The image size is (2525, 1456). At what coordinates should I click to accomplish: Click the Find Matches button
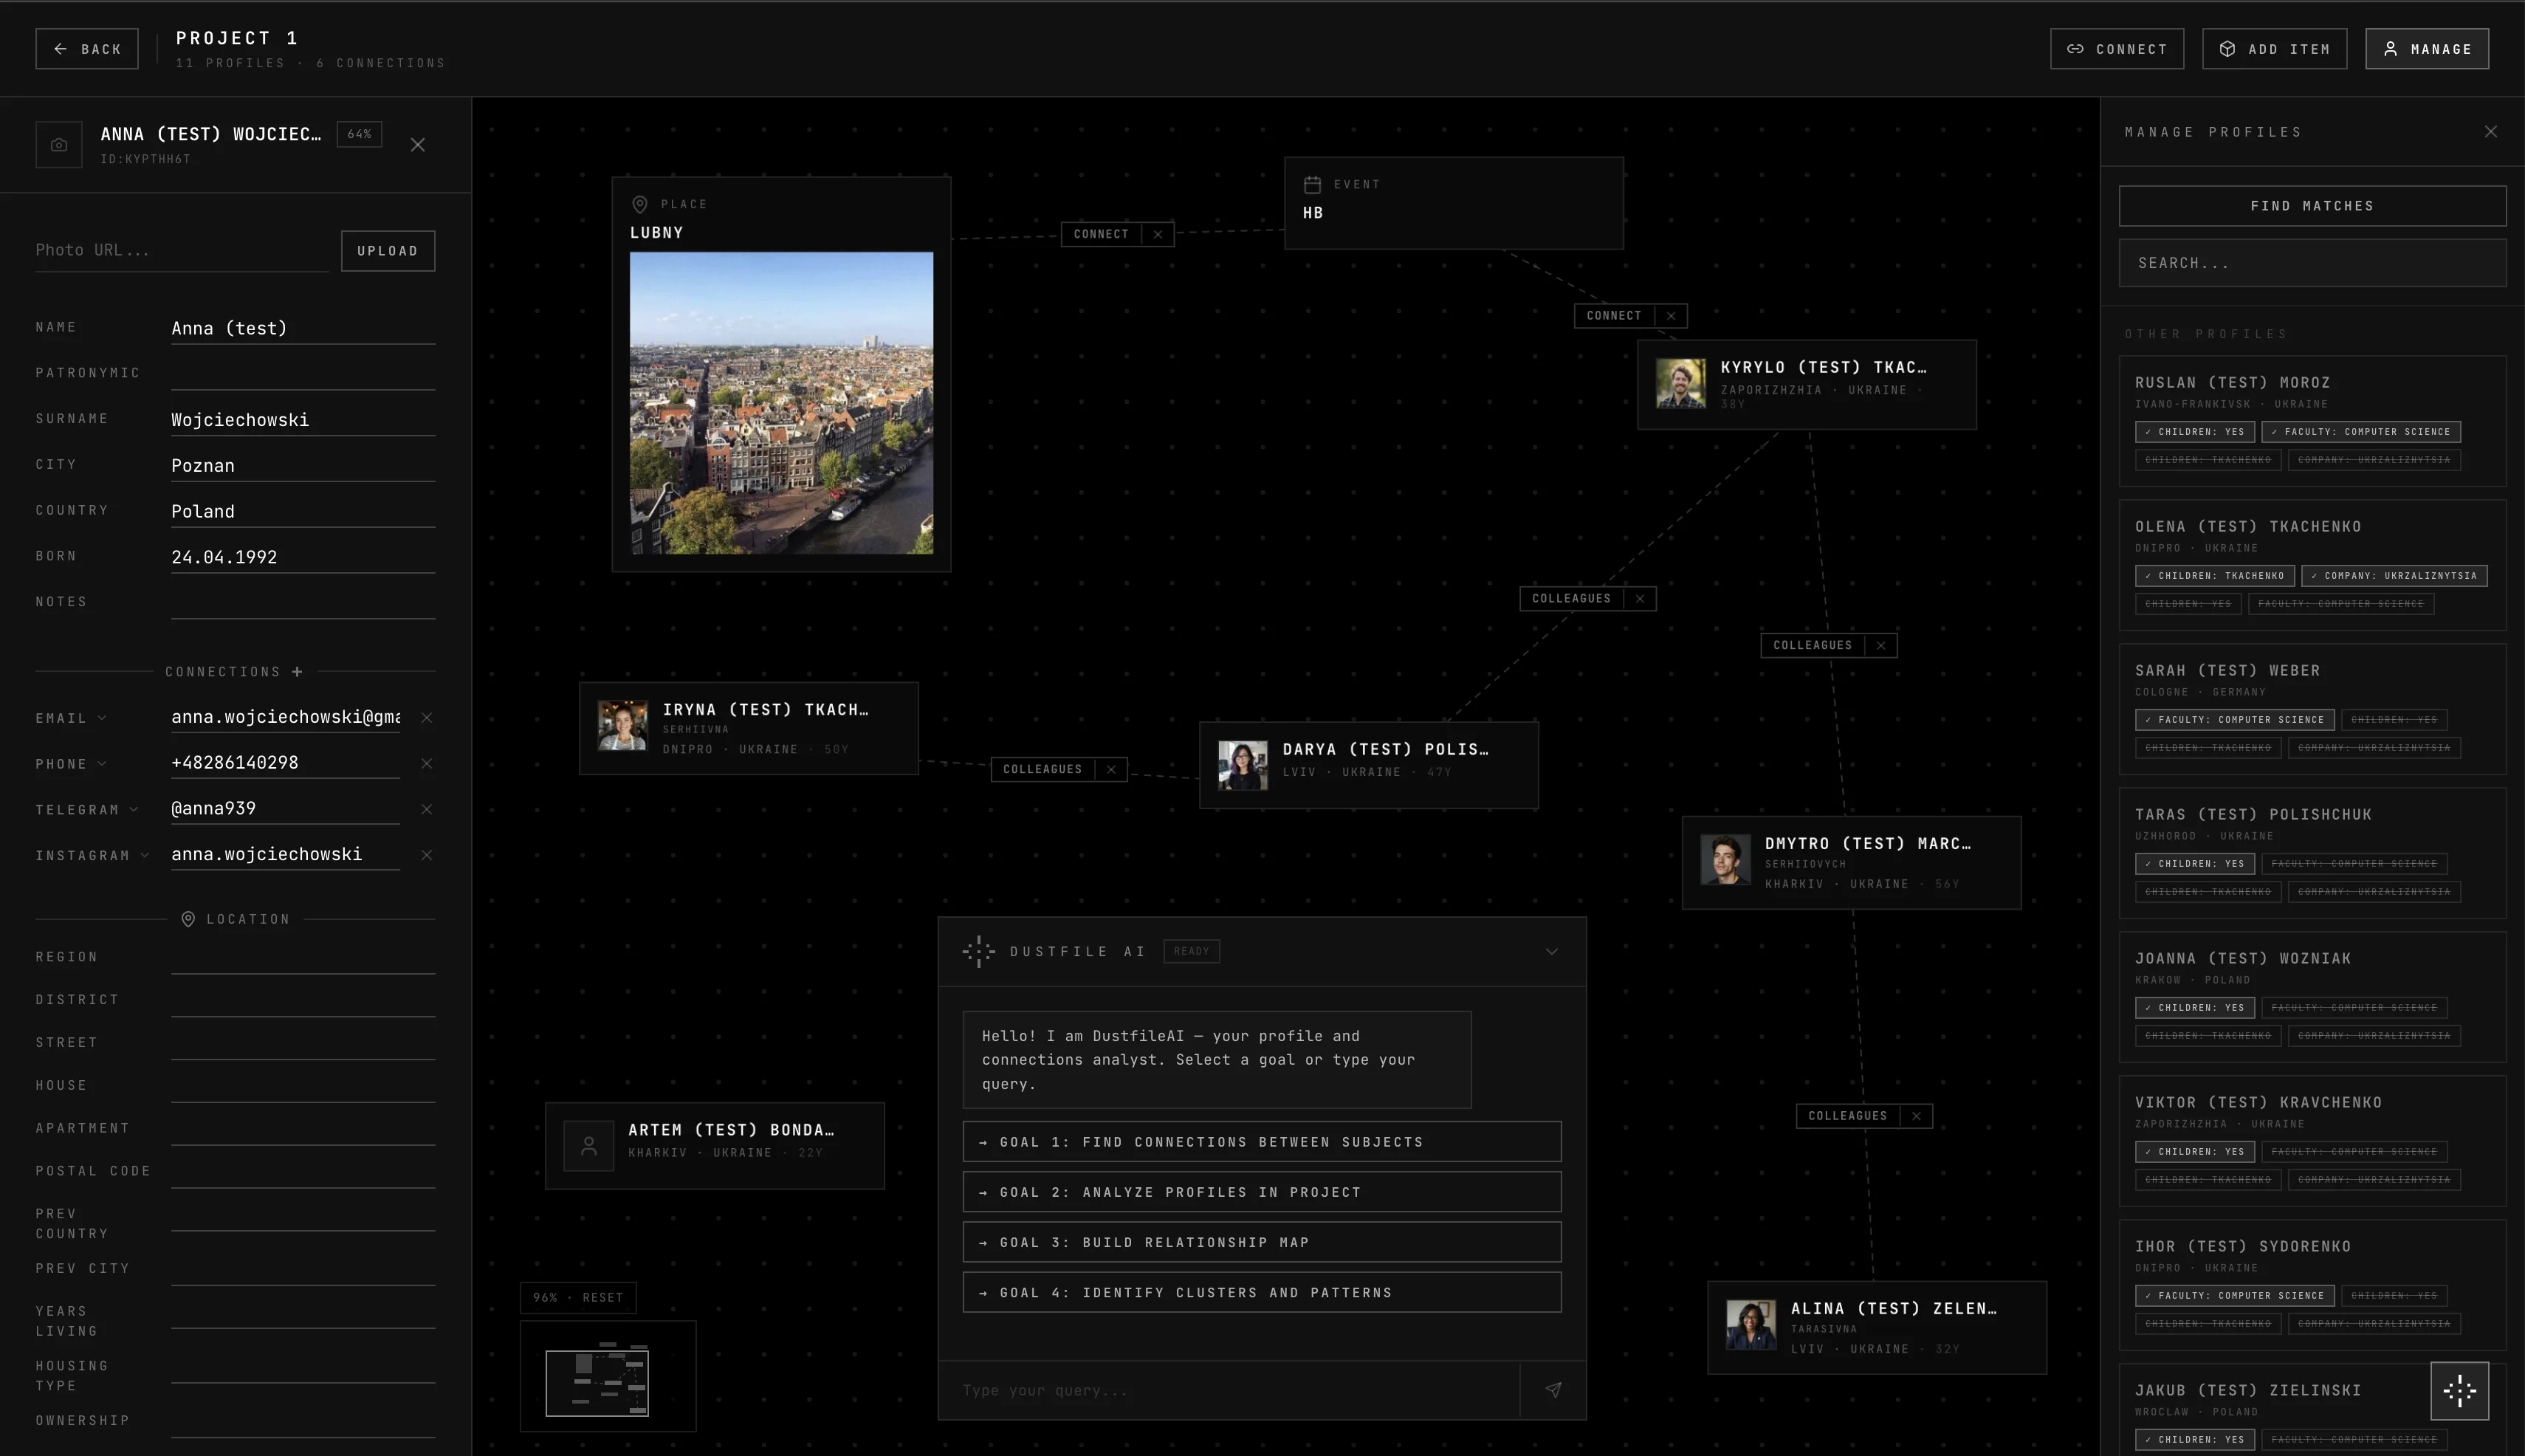coord(2312,206)
